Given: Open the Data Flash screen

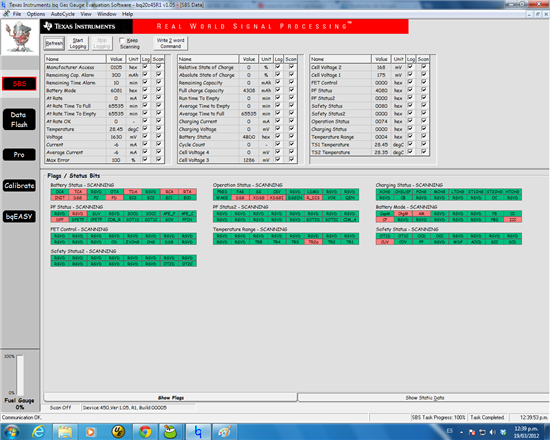Looking at the screenshot, I should [x=19, y=120].
